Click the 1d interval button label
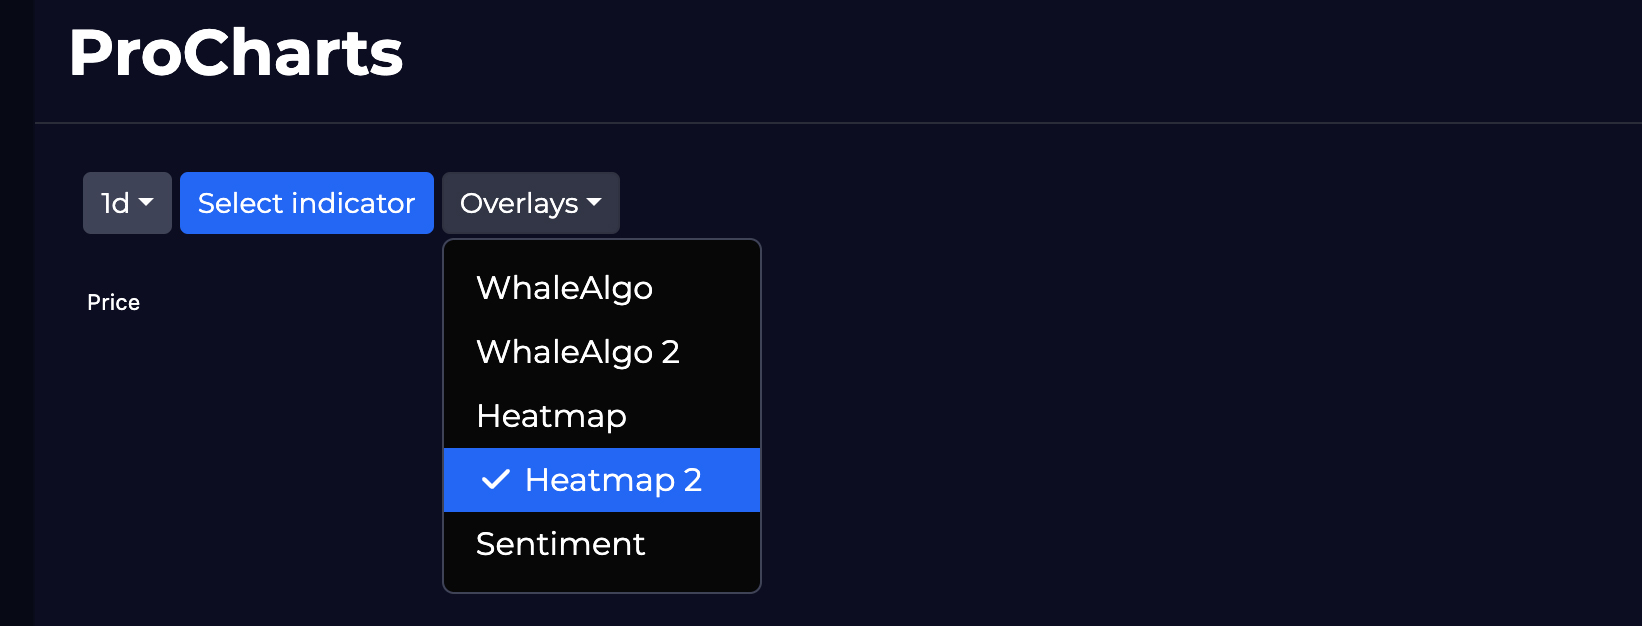Screen dimensions: 1642x626 click(x=115, y=203)
